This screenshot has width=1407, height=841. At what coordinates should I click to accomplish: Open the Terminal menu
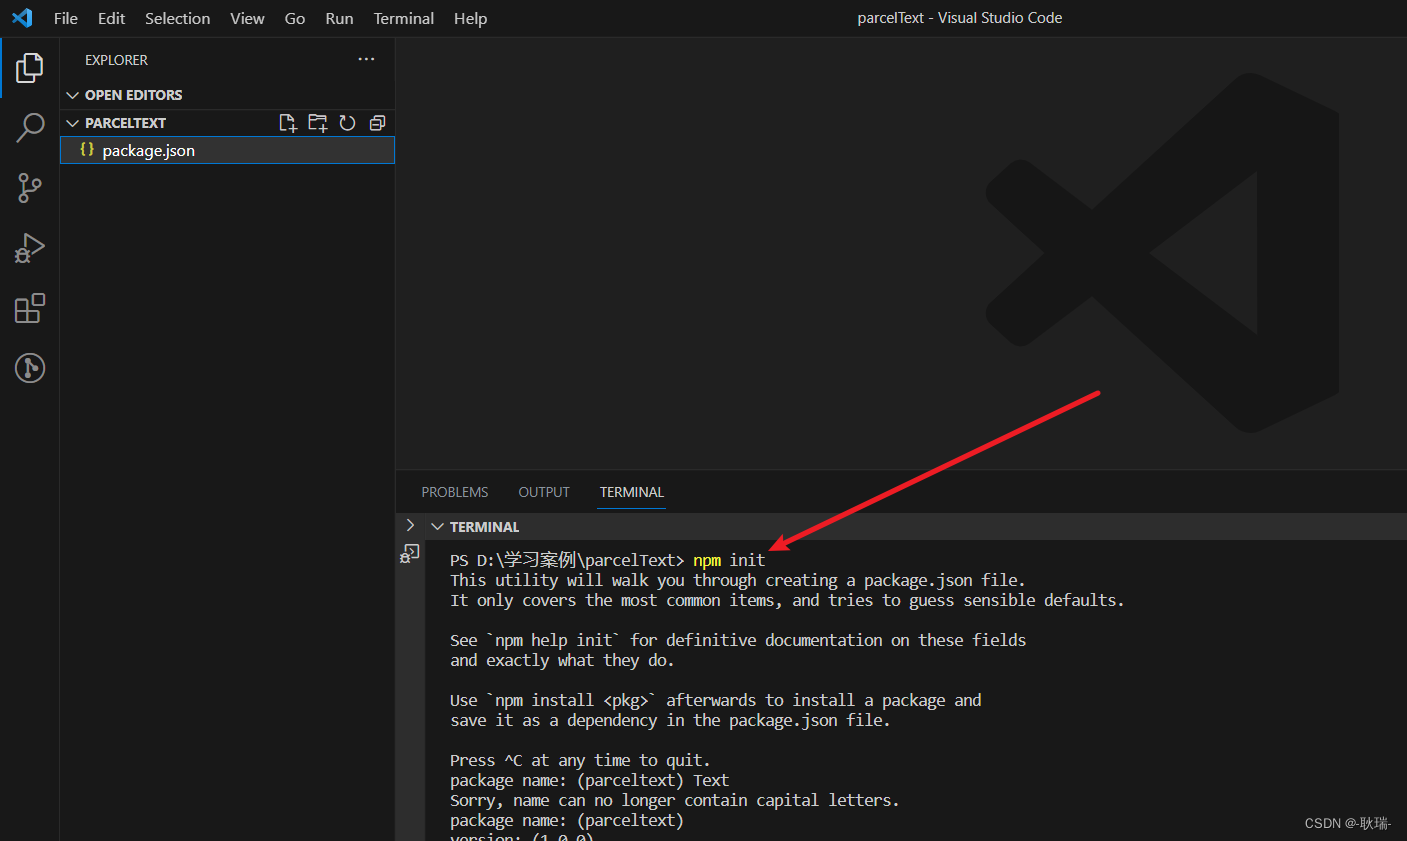pyautogui.click(x=404, y=18)
